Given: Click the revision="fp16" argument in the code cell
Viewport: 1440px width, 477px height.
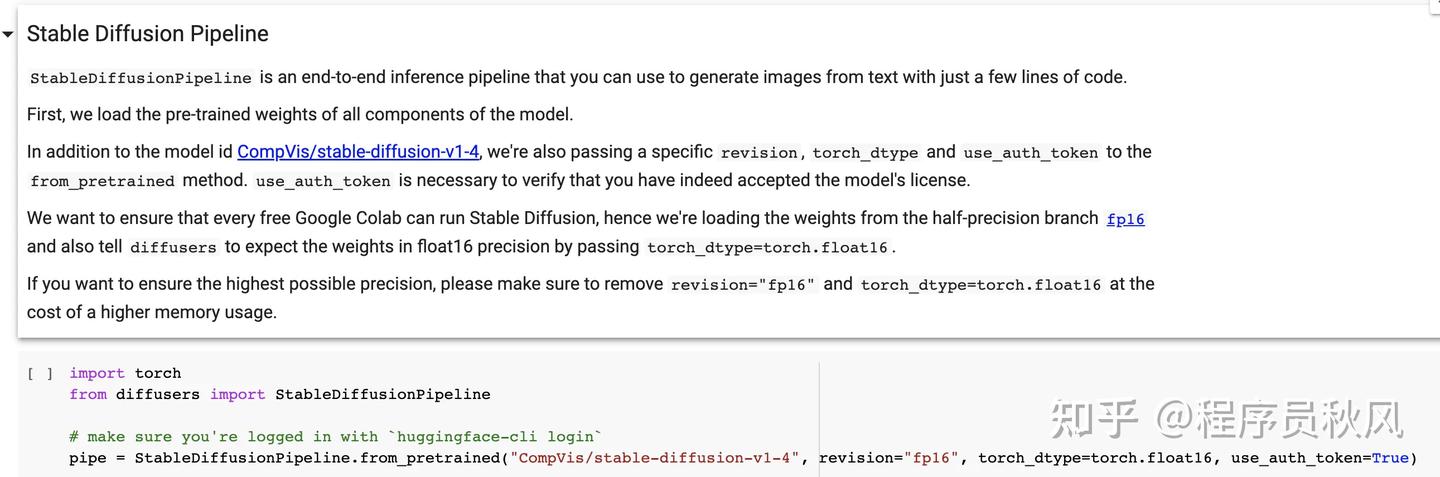Looking at the screenshot, I should coord(887,458).
